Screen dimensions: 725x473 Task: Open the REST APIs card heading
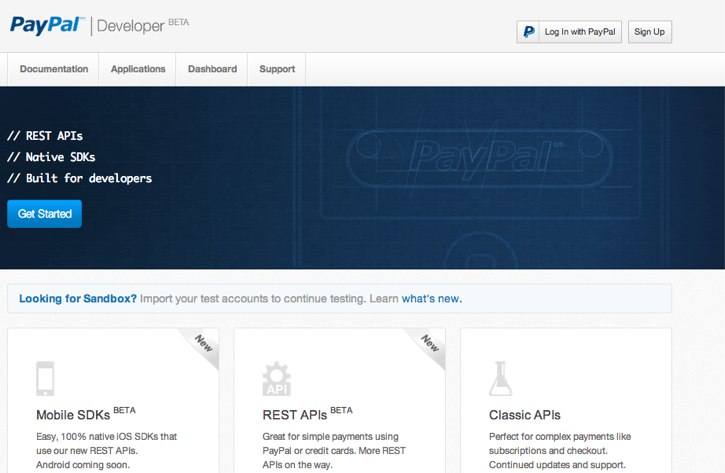pos(307,413)
